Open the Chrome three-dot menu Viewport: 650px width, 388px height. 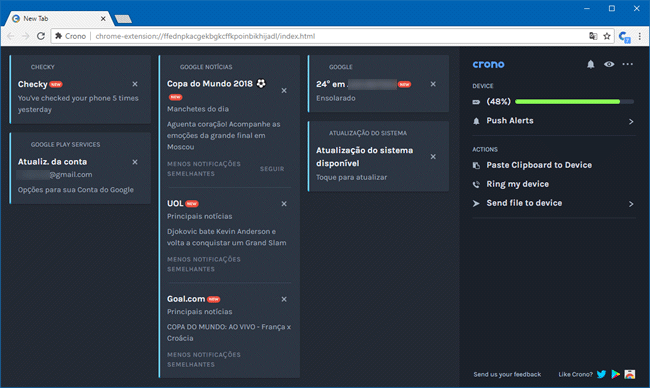(640, 36)
